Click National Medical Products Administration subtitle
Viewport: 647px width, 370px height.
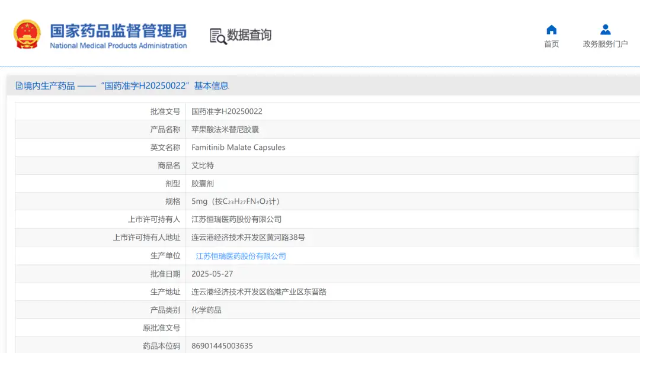point(118,46)
